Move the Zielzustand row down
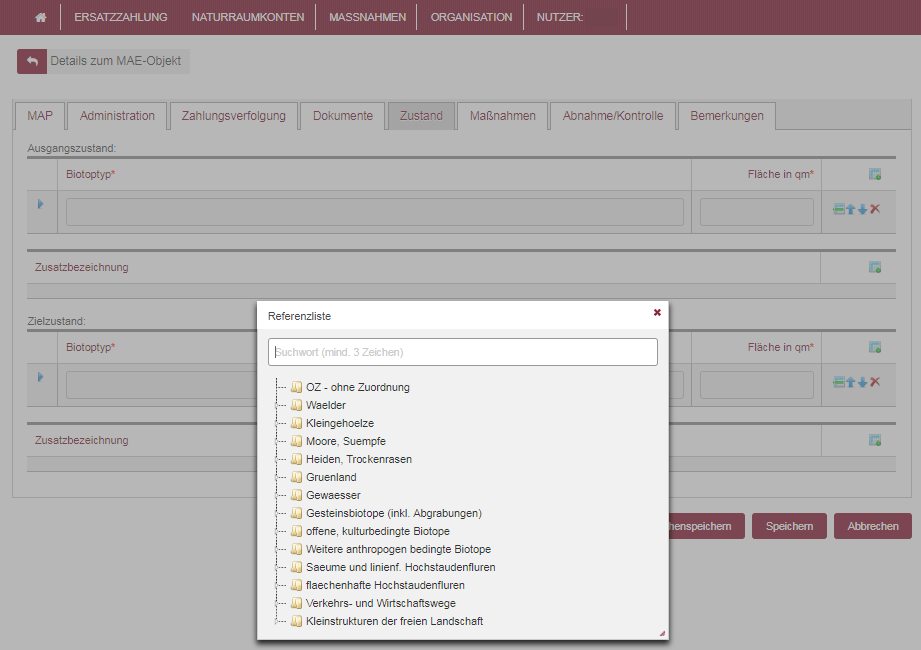Screen dimensions: 921x650 (x=863, y=382)
